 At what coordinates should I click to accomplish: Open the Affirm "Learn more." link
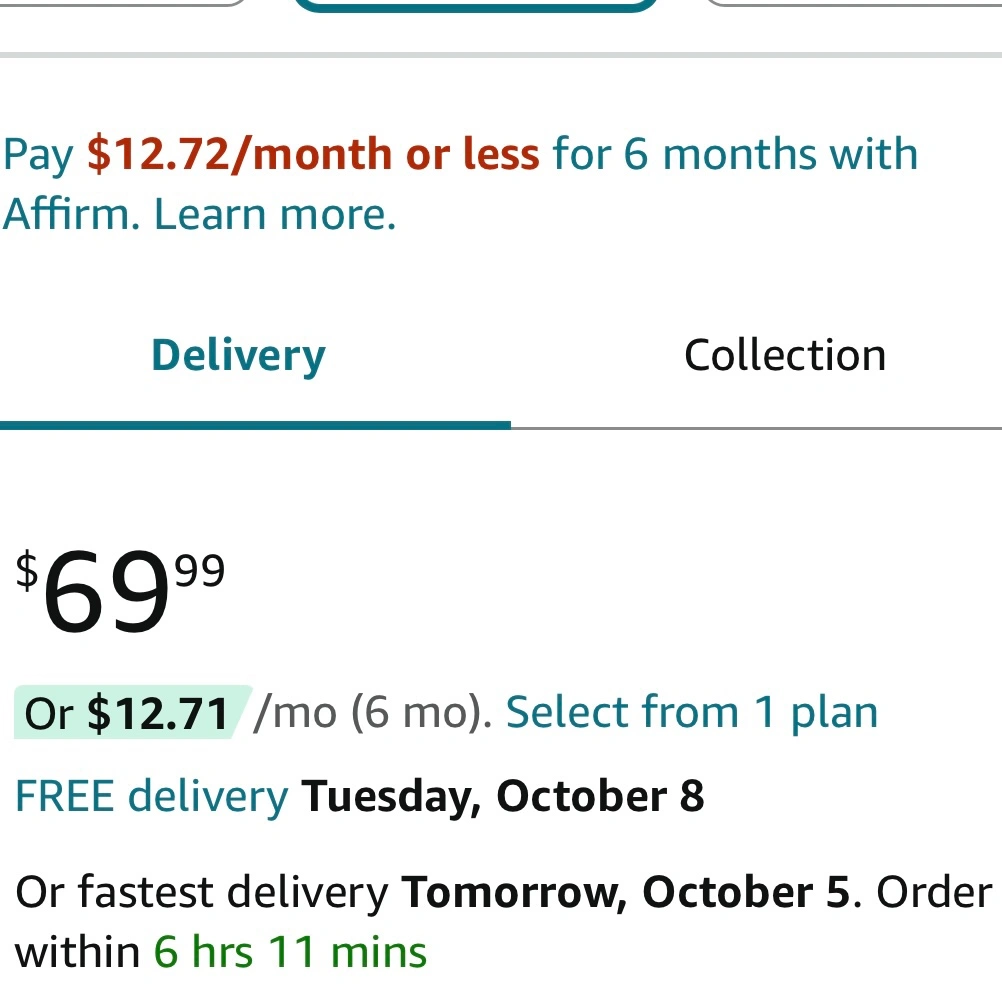[x=275, y=214]
